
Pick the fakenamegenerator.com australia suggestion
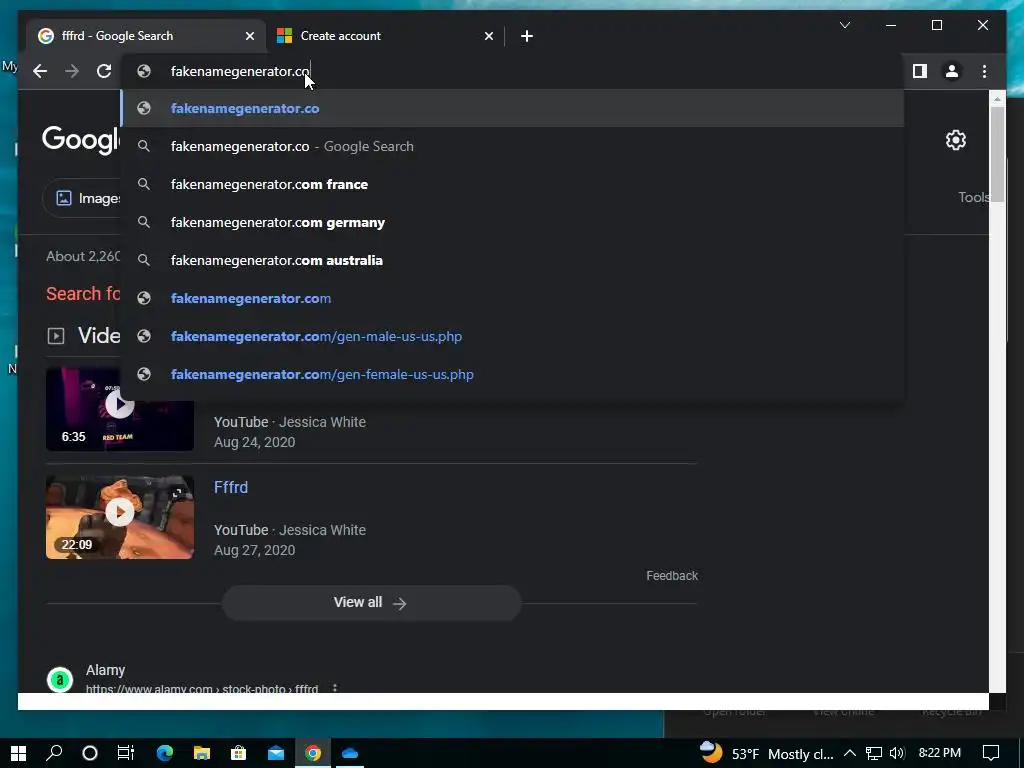pos(513,260)
